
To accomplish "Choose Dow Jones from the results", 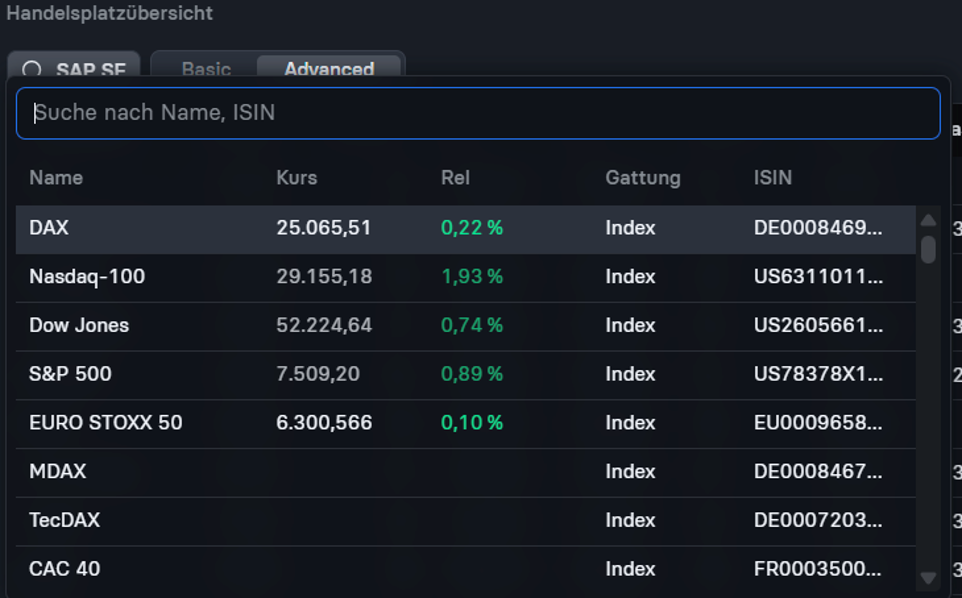I will click(466, 325).
